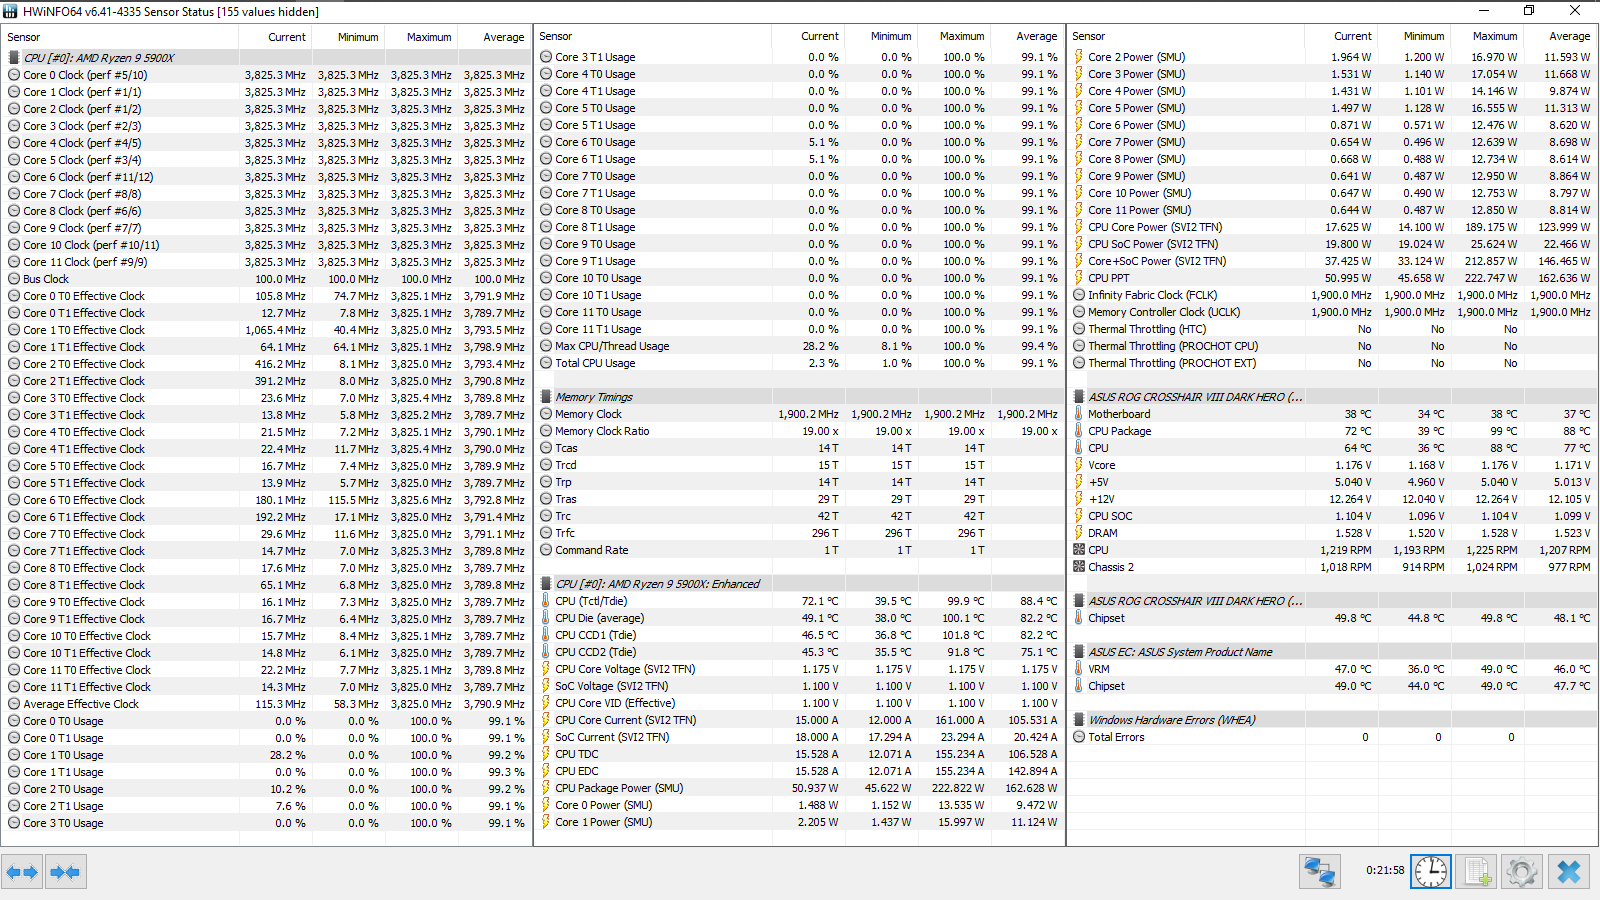The width and height of the screenshot is (1600, 900).
Task: Click the icon of Windows Hardware Errors (WHEA) group
Action: click(x=1079, y=720)
